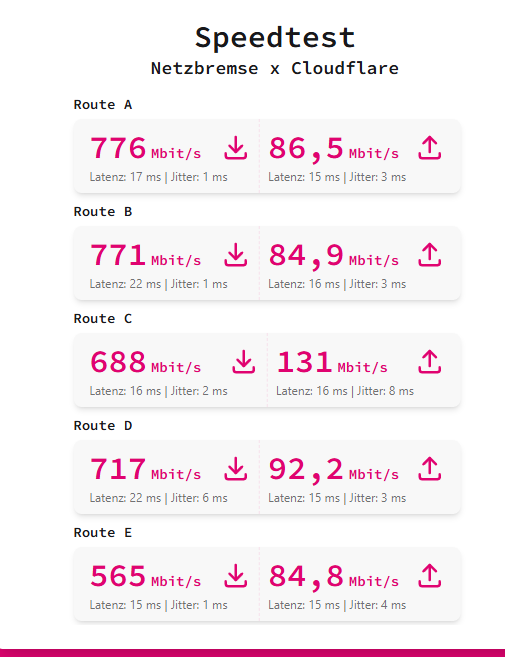Click the Route C upload icon
Image resolution: width=505 pixels, height=657 pixels.
pos(430,362)
